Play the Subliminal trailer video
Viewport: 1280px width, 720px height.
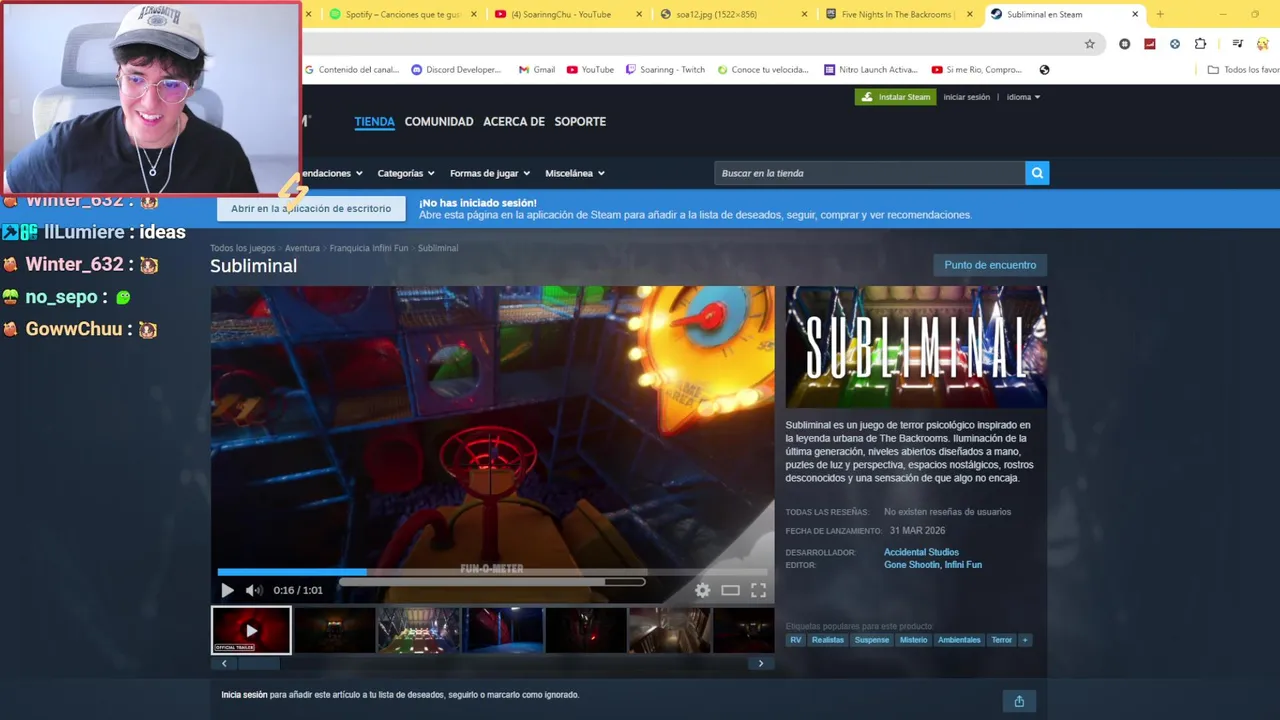pyautogui.click(x=227, y=590)
